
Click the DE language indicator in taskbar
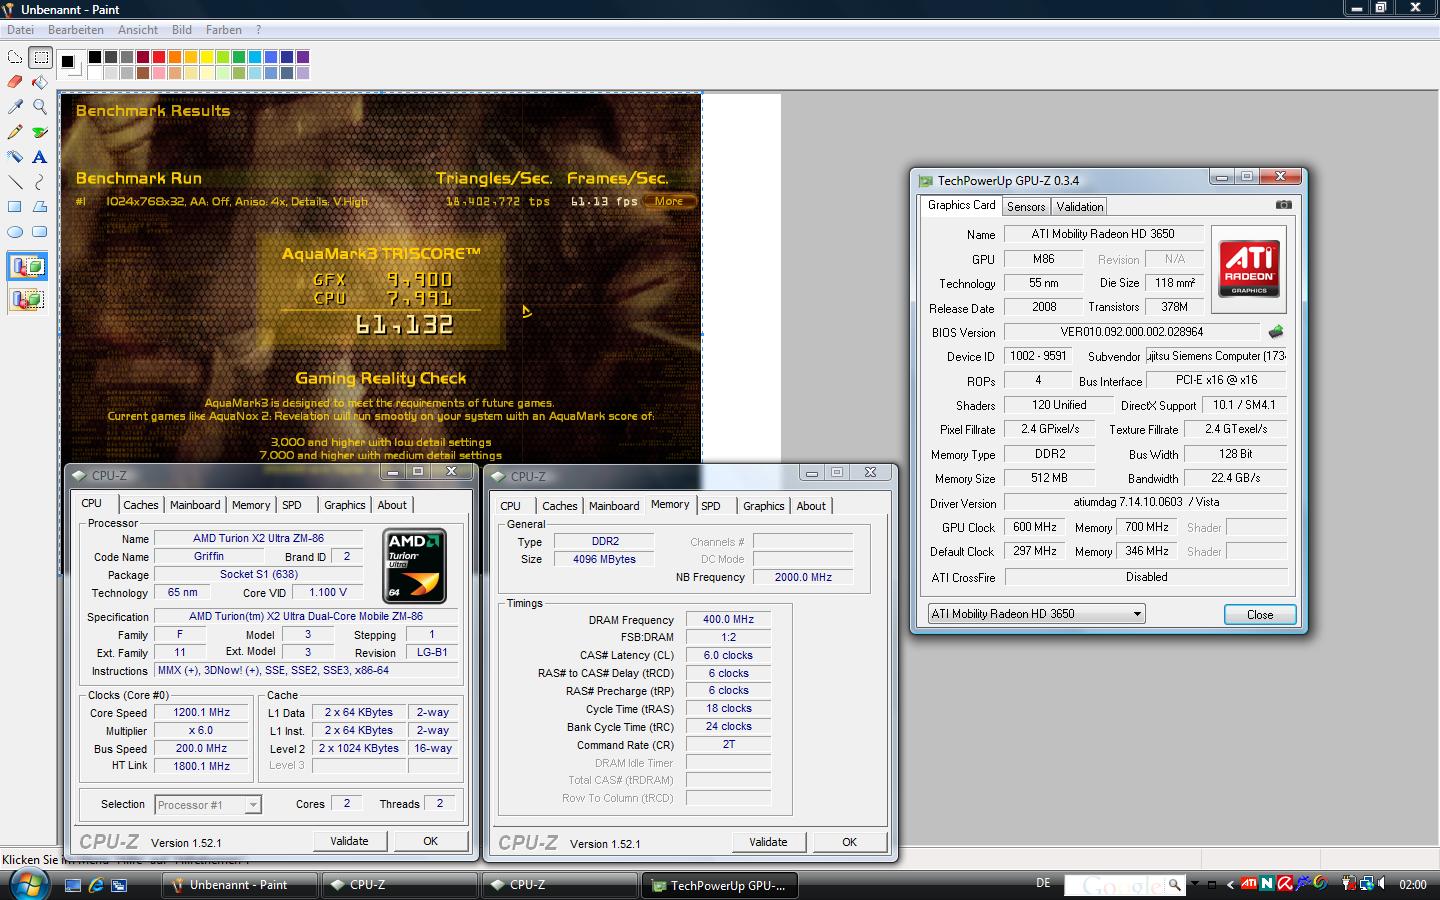click(1043, 883)
